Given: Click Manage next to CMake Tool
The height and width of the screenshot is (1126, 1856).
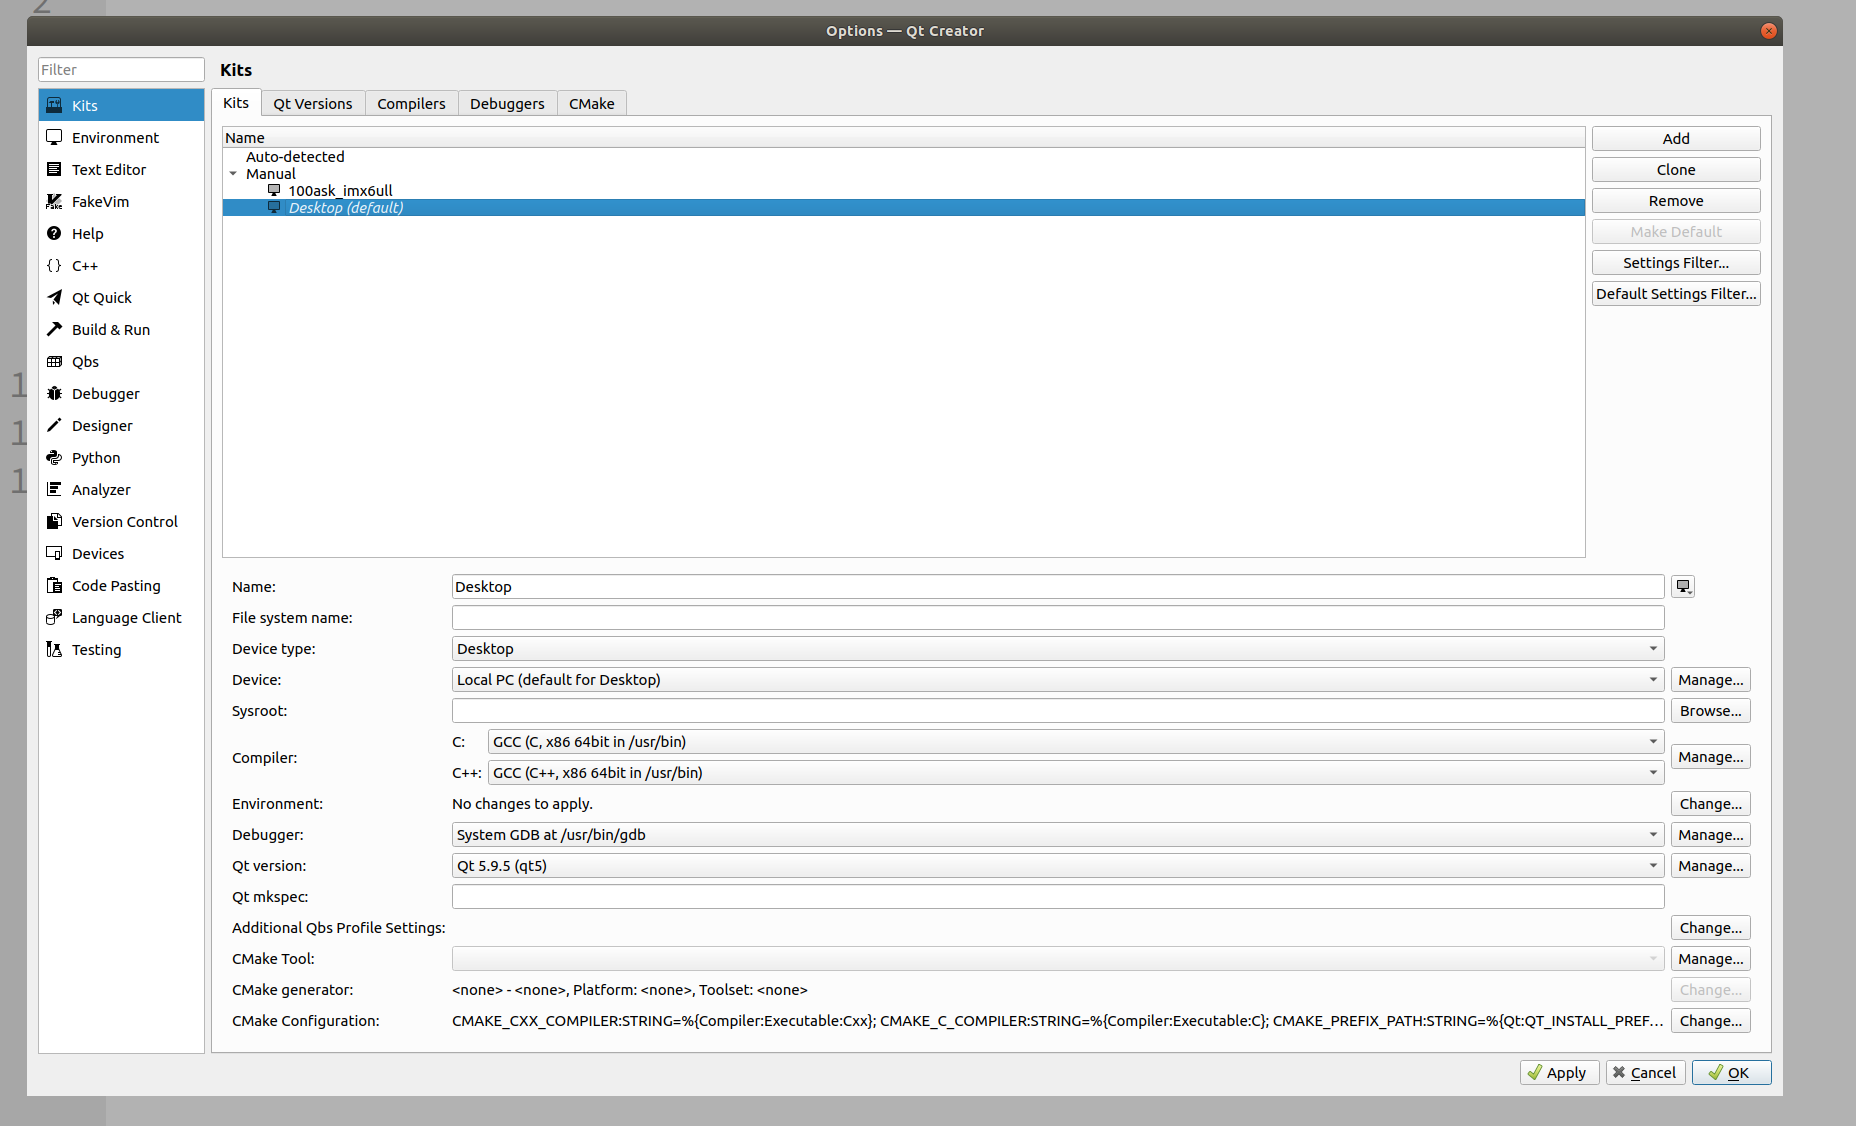Looking at the screenshot, I should tap(1711, 959).
